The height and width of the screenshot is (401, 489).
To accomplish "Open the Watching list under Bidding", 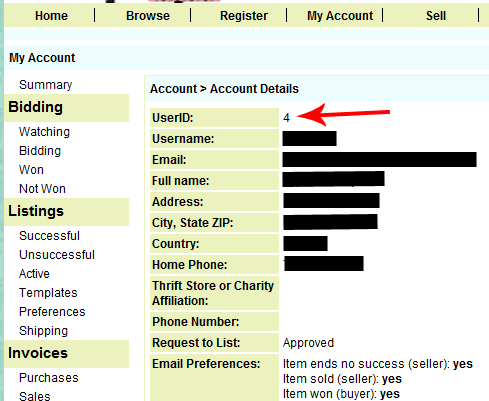I will pos(44,132).
